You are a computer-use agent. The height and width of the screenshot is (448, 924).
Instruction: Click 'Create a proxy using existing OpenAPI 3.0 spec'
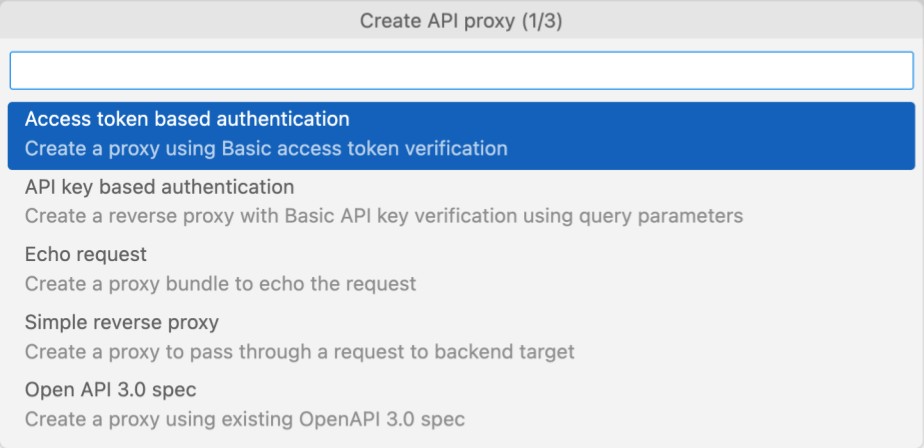click(244, 419)
